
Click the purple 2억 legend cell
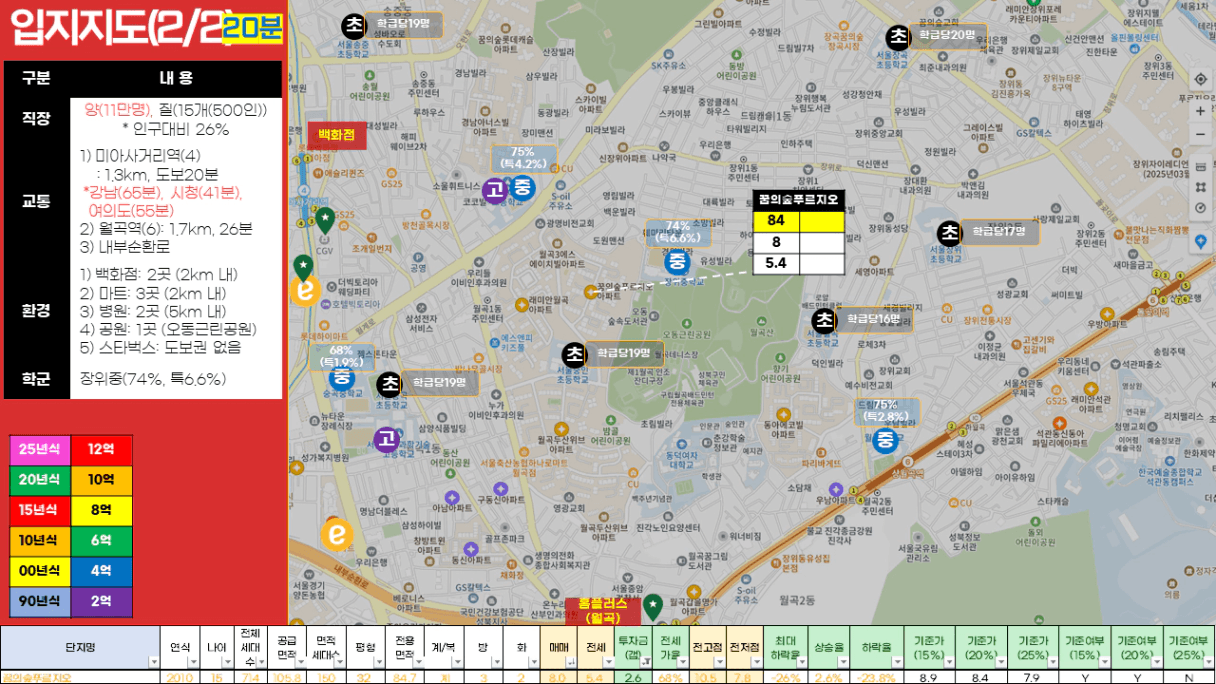point(101,602)
